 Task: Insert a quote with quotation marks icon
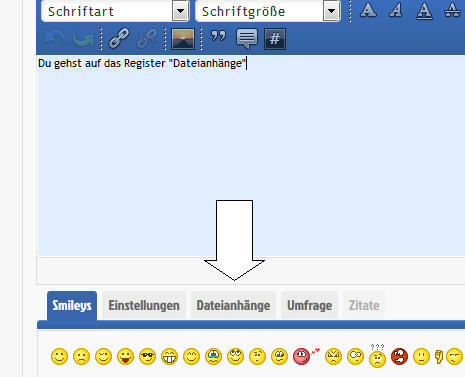tap(219, 37)
